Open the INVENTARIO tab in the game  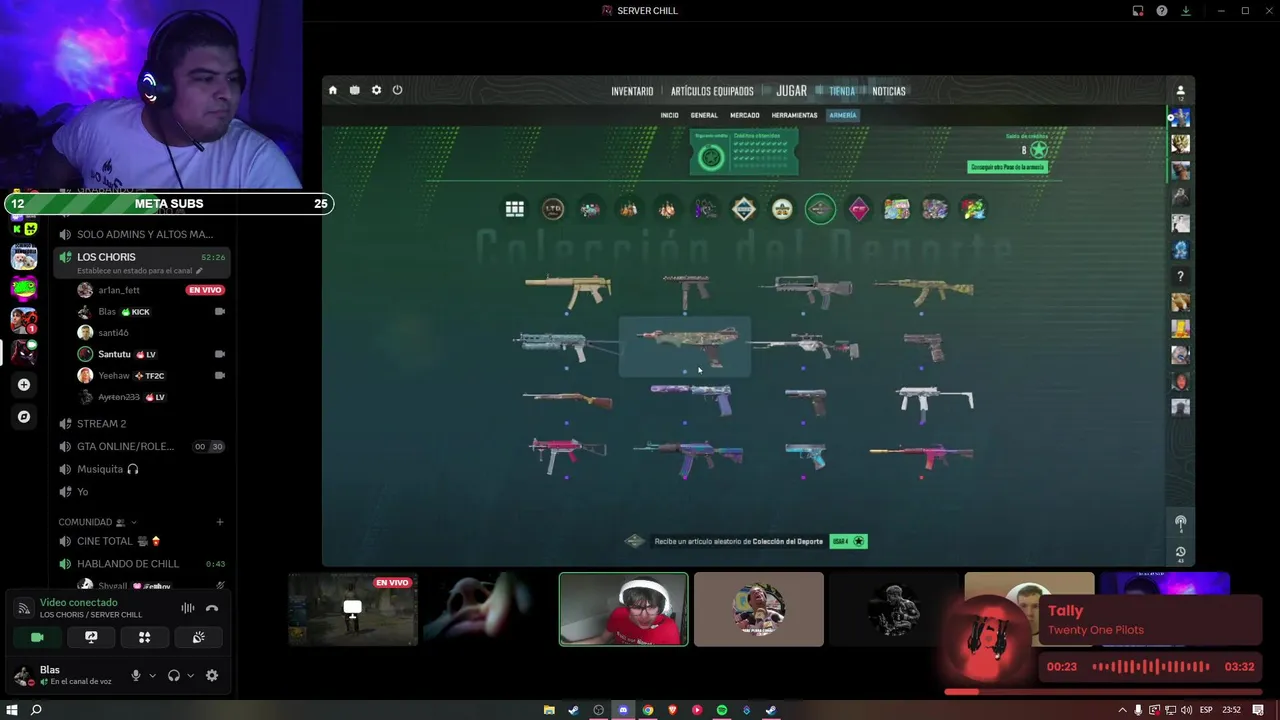click(632, 91)
